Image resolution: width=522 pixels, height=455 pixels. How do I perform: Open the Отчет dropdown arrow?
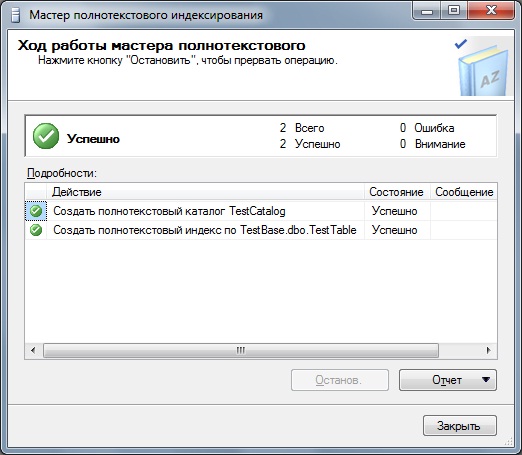coord(486,380)
